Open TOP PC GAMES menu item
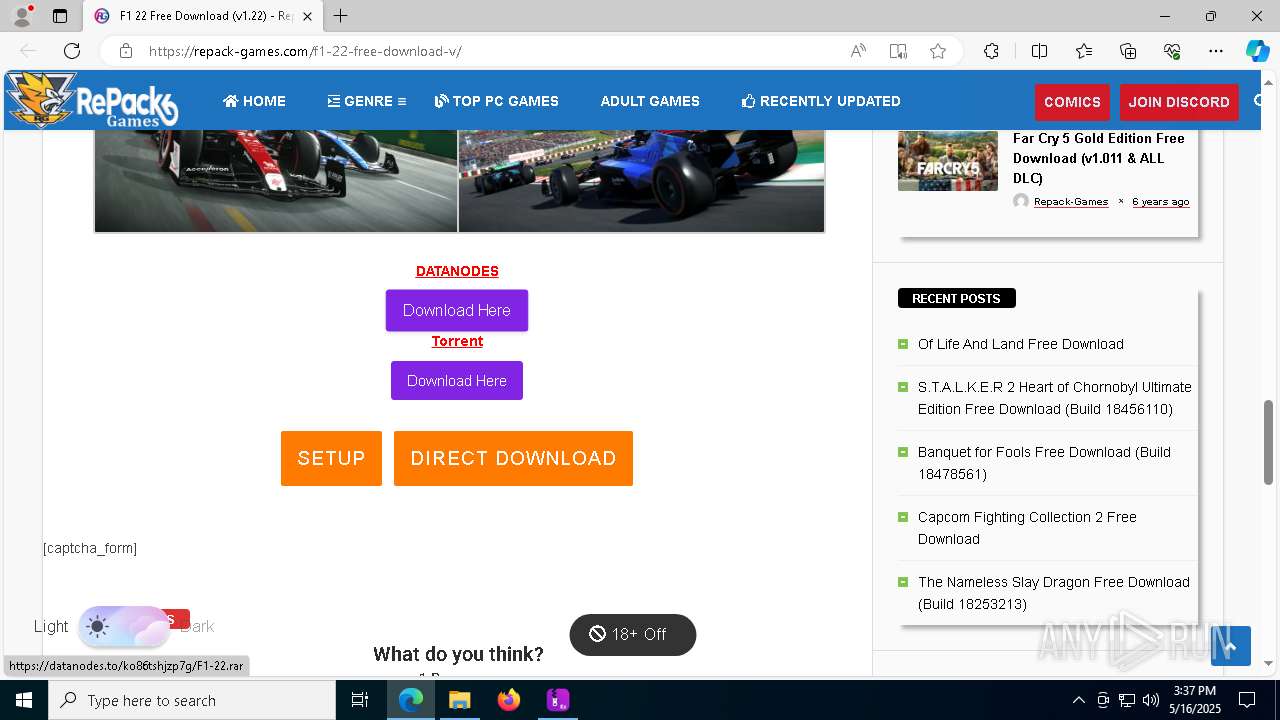This screenshot has width=1280, height=720. 497,101
